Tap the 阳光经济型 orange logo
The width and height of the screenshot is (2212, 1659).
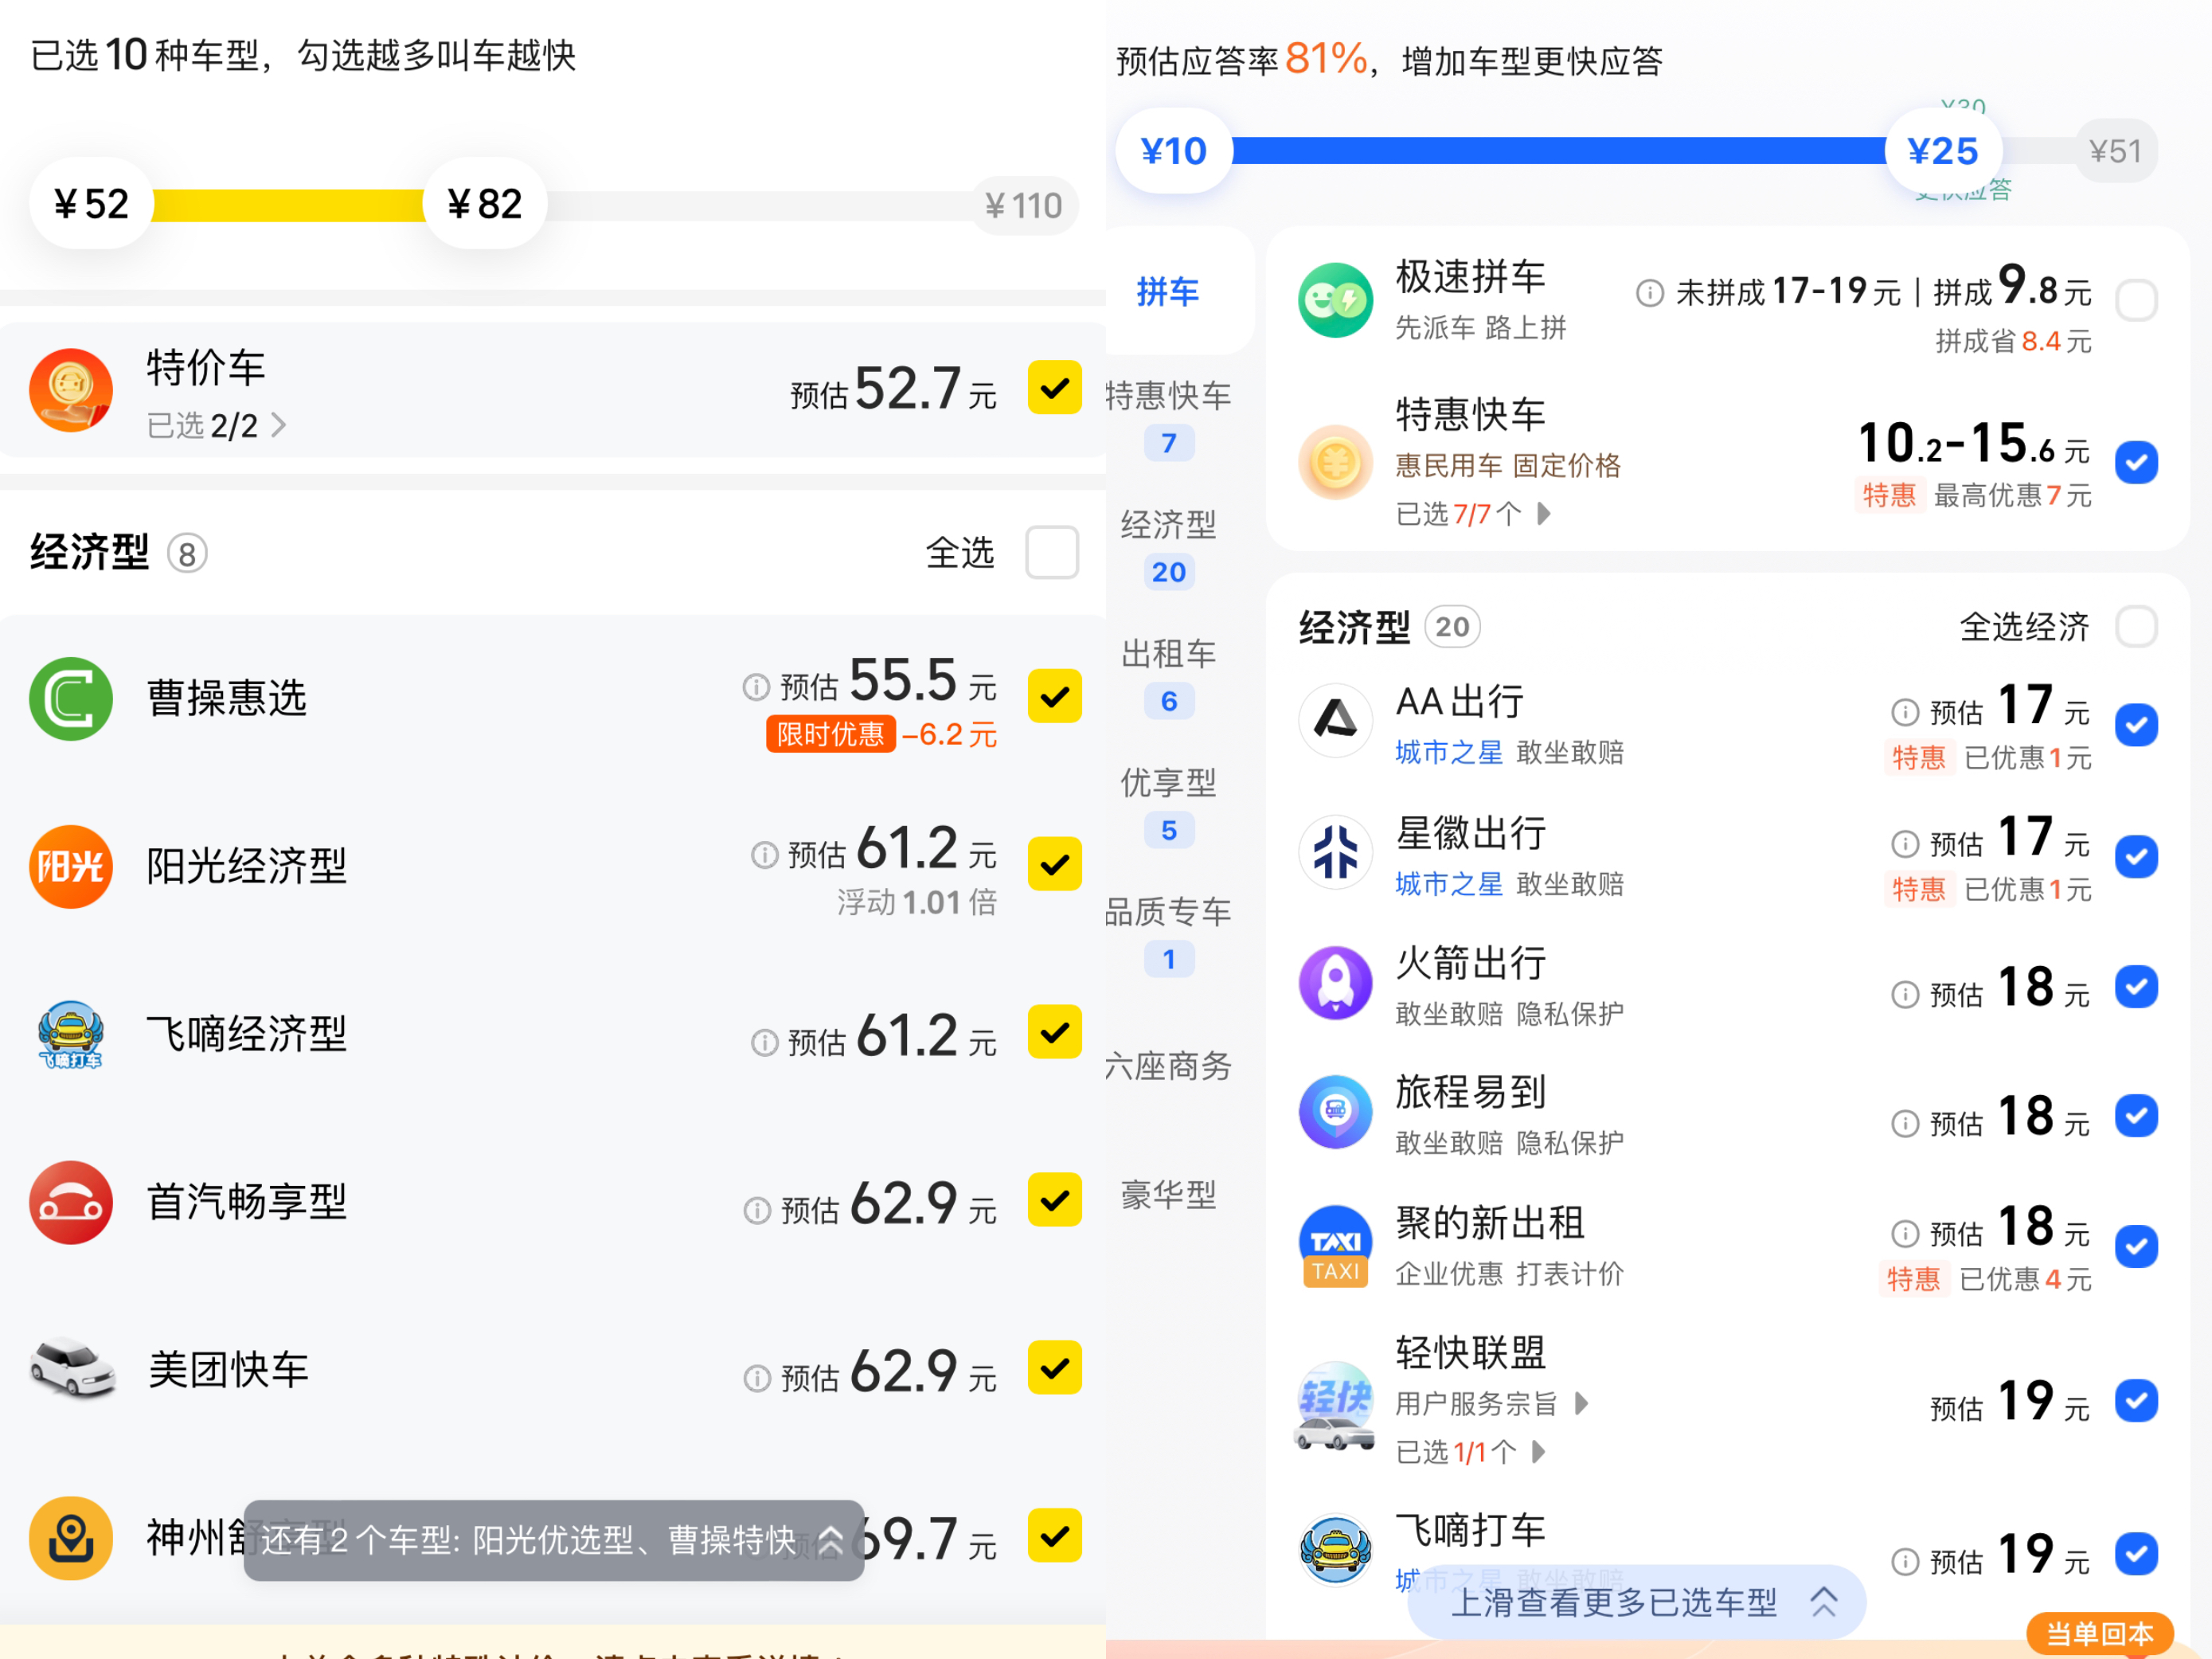(70, 866)
